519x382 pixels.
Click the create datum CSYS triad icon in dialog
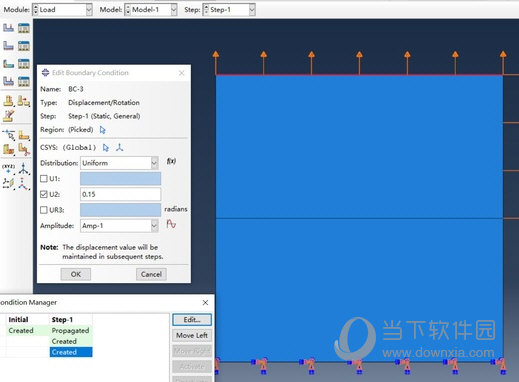[119, 147]
